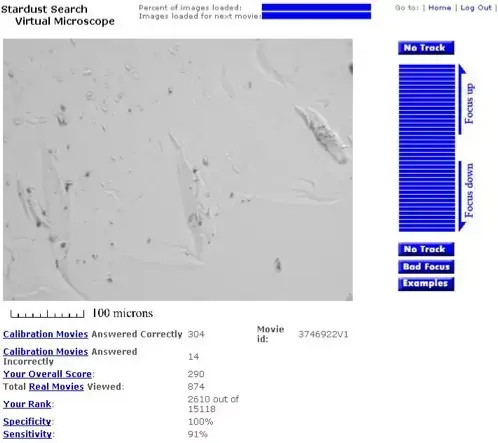Click the Percent of images loaded bar
498x443 pixels.
[x=316, y=7]
